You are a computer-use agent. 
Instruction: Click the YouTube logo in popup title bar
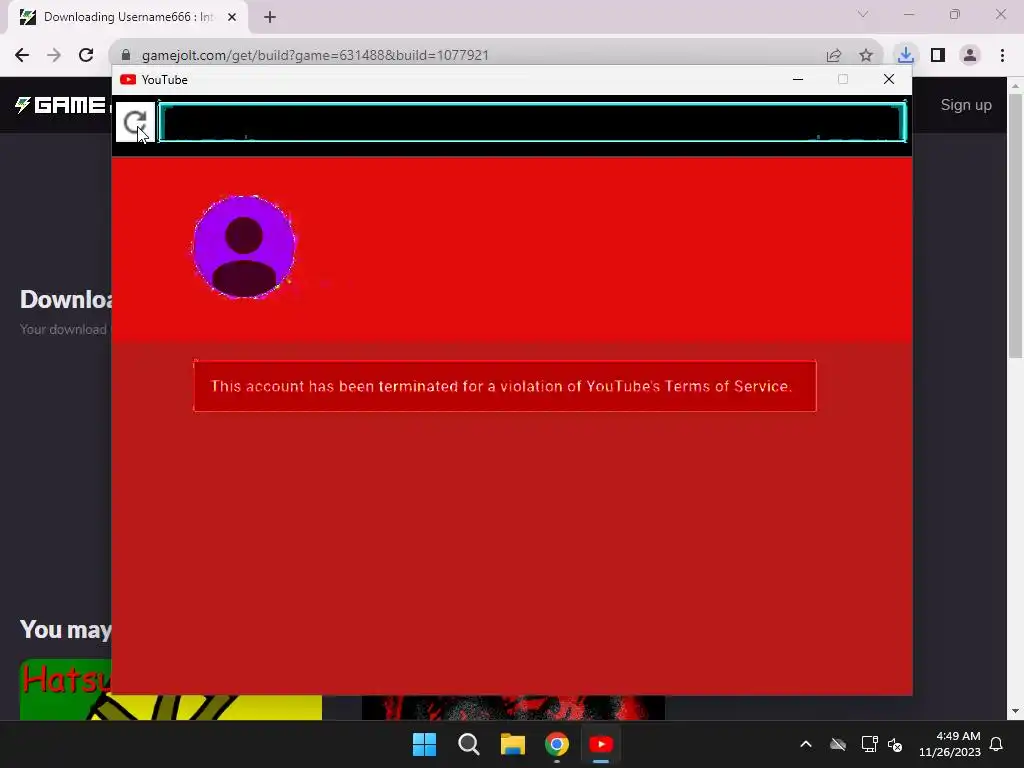(x=128, y=80)
